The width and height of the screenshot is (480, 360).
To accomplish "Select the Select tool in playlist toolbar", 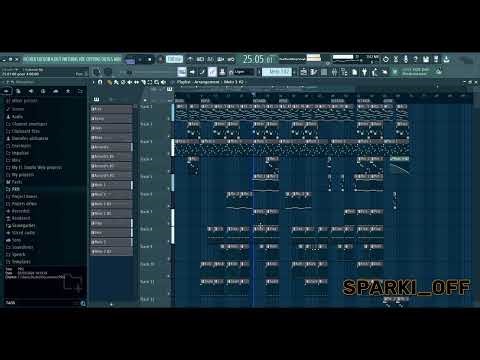I will [x=150, y=82].
